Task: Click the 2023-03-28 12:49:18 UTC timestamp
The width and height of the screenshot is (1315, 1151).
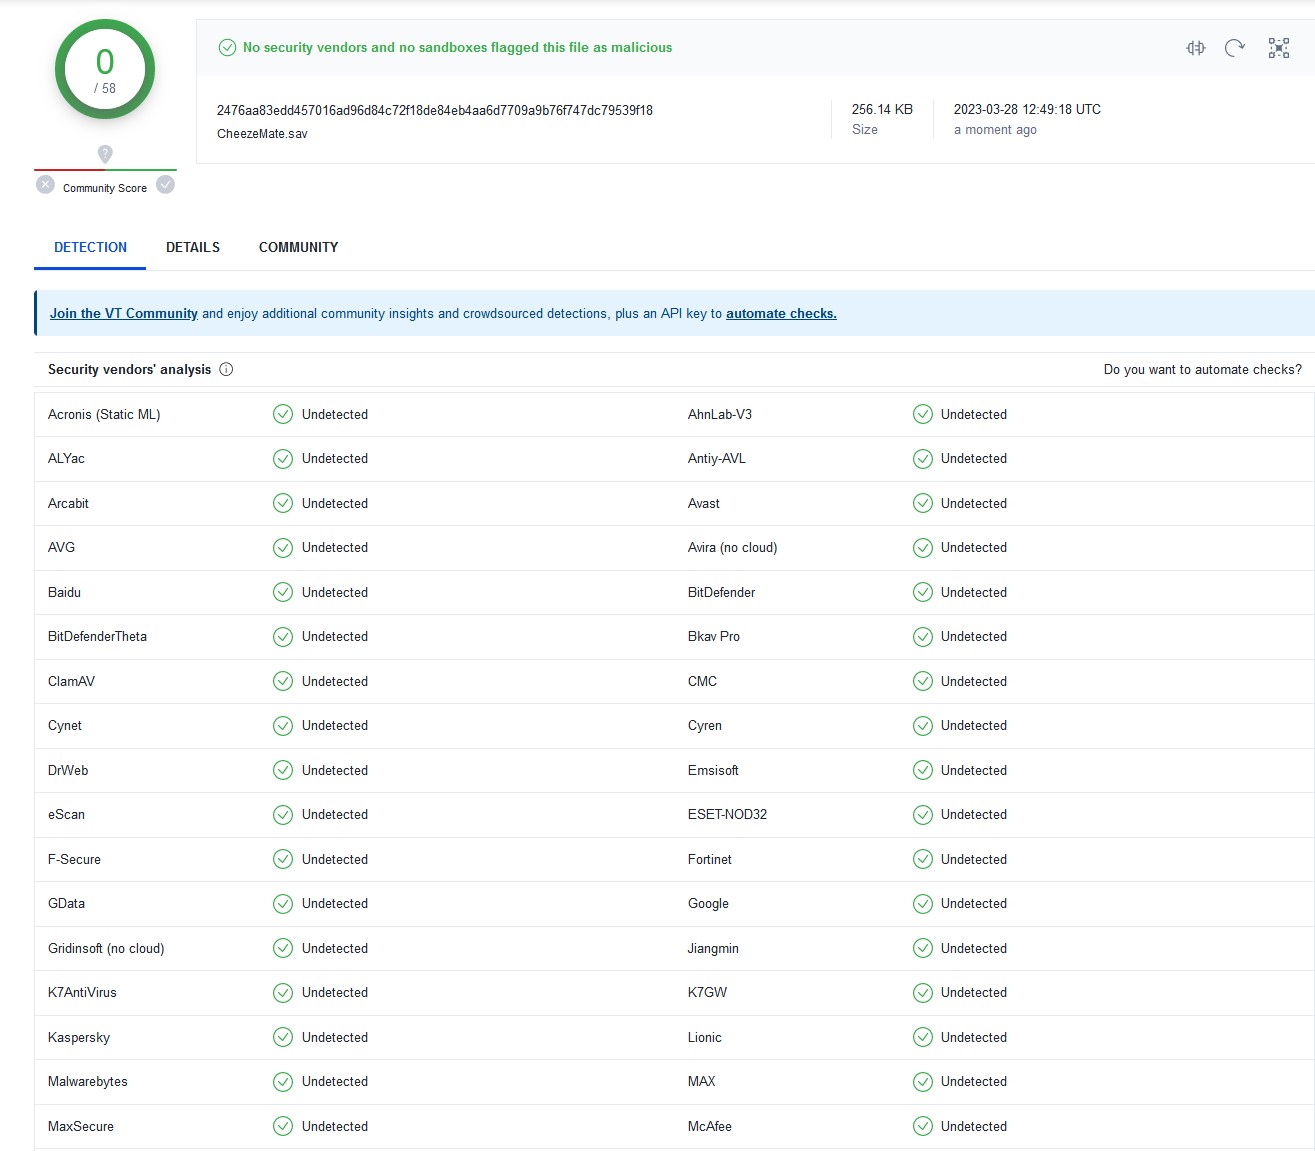Action: point(1027,109)
